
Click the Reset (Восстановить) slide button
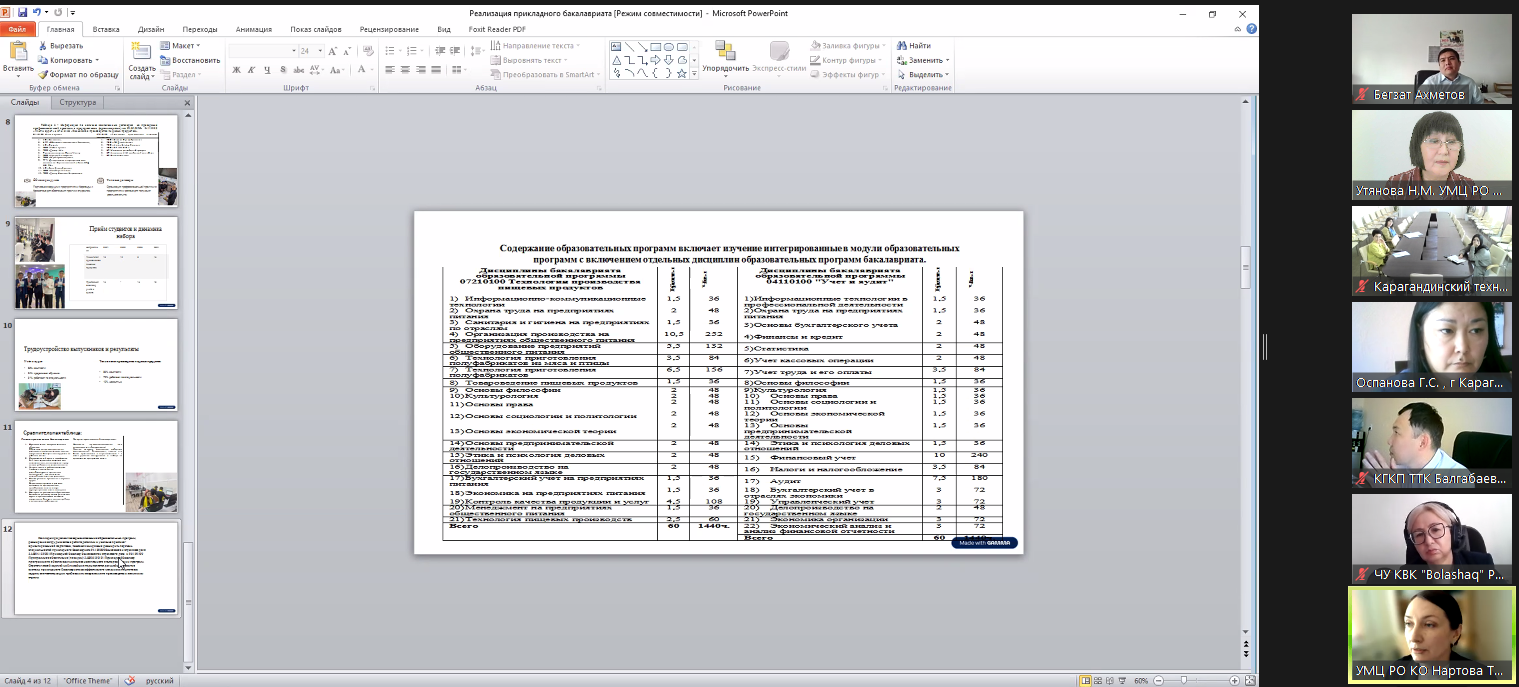tap(190, 60)
